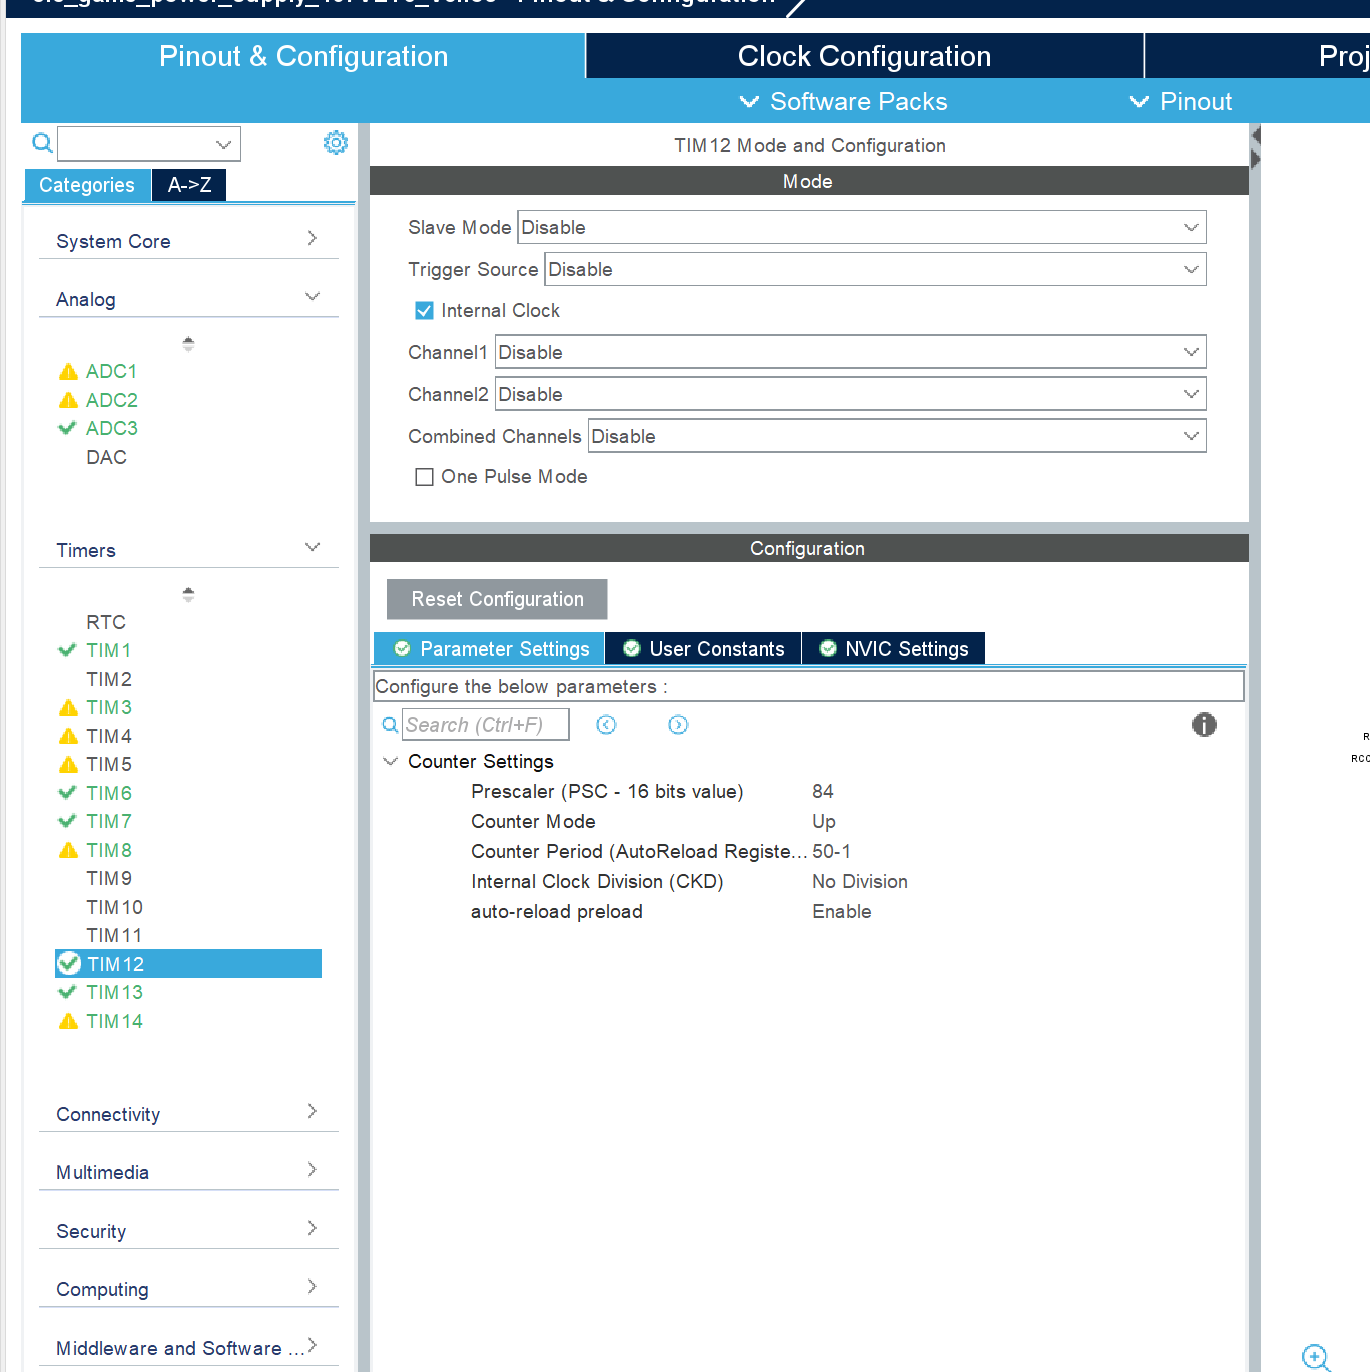Image resolution: width=1370 pixels, height=1372 pixels.
Task: Select TIM9 in the Timers list
Action: 109,878
